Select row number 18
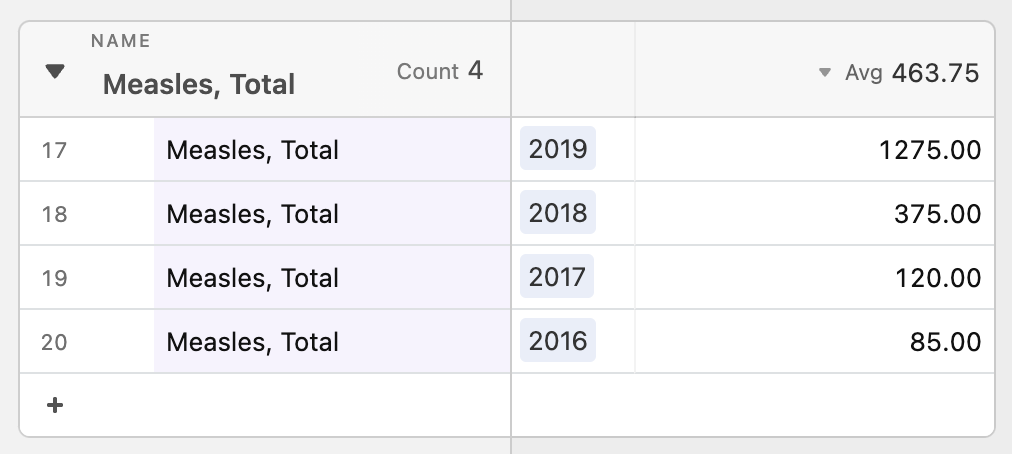Image resolution: width=1012 pixels, height=454 pixels. click(x=54, y=214)
